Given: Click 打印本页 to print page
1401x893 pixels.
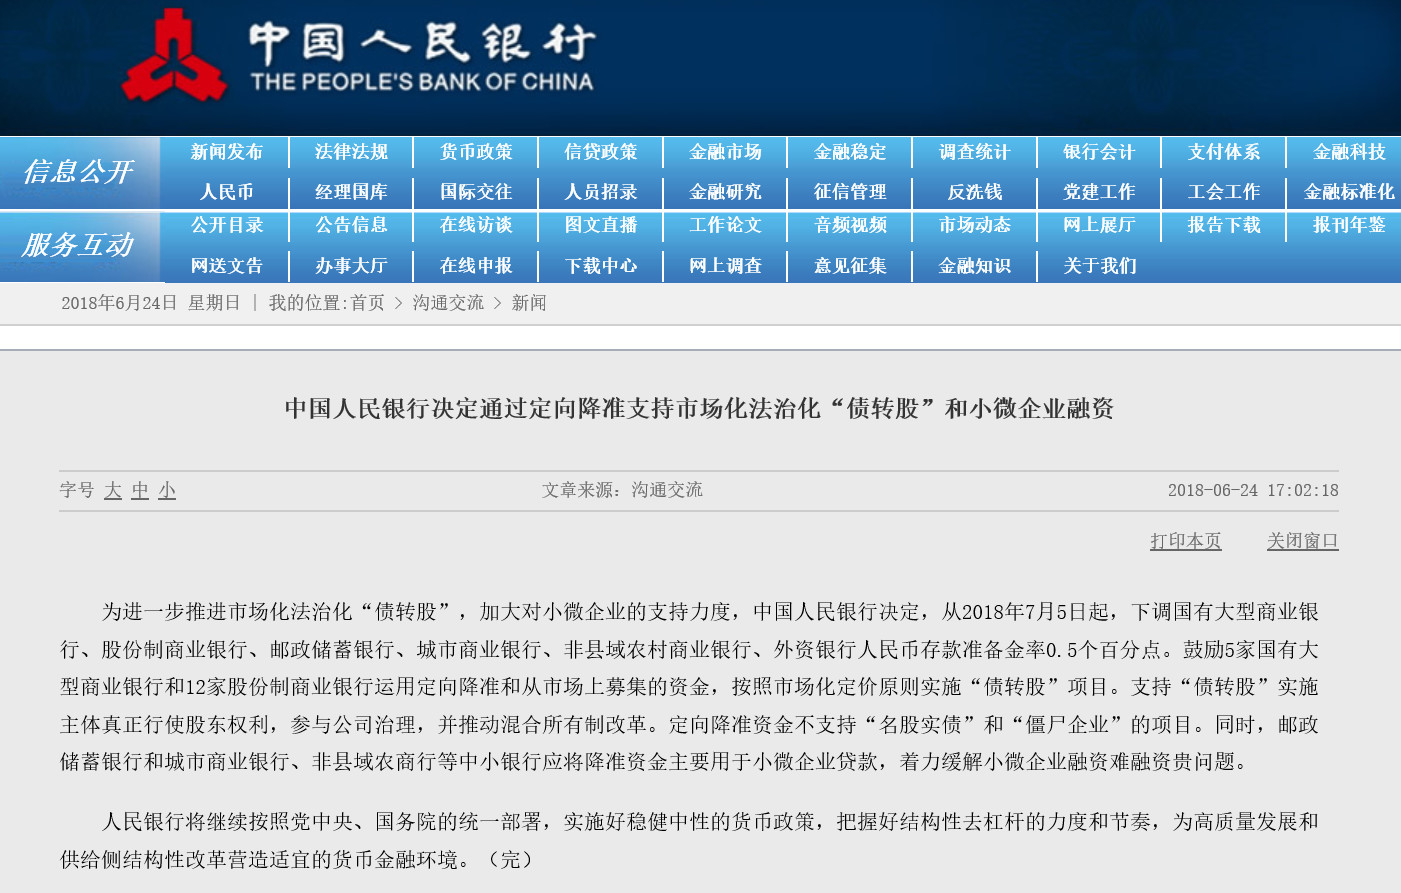Looking at the screenshot, I should click(1186, 541).
